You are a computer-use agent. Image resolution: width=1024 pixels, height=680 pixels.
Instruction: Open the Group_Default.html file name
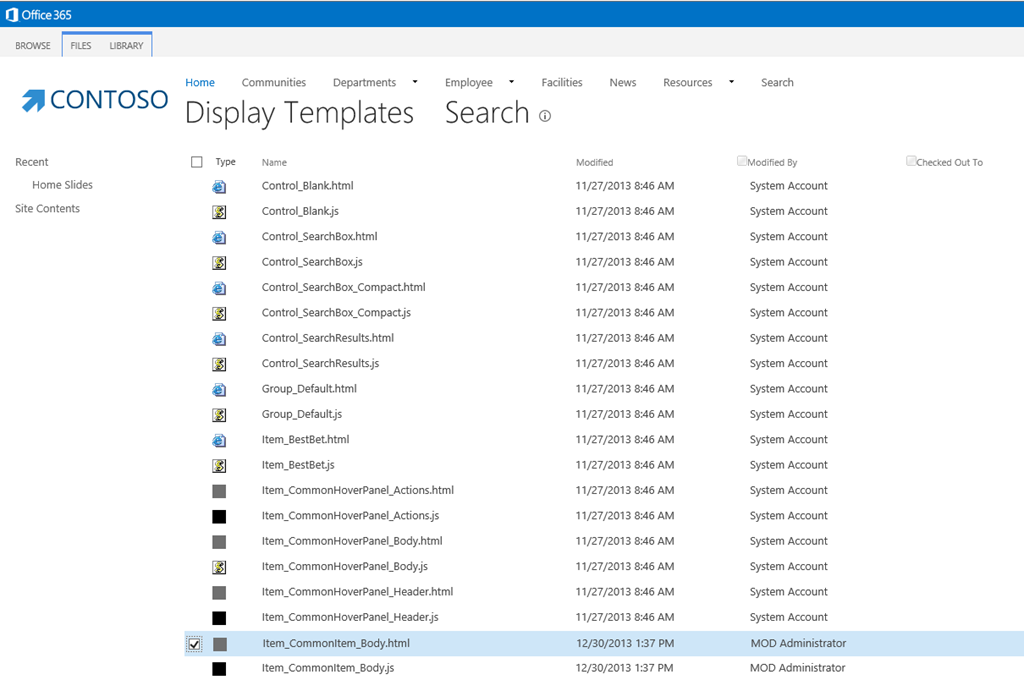(x=310, y=389)
